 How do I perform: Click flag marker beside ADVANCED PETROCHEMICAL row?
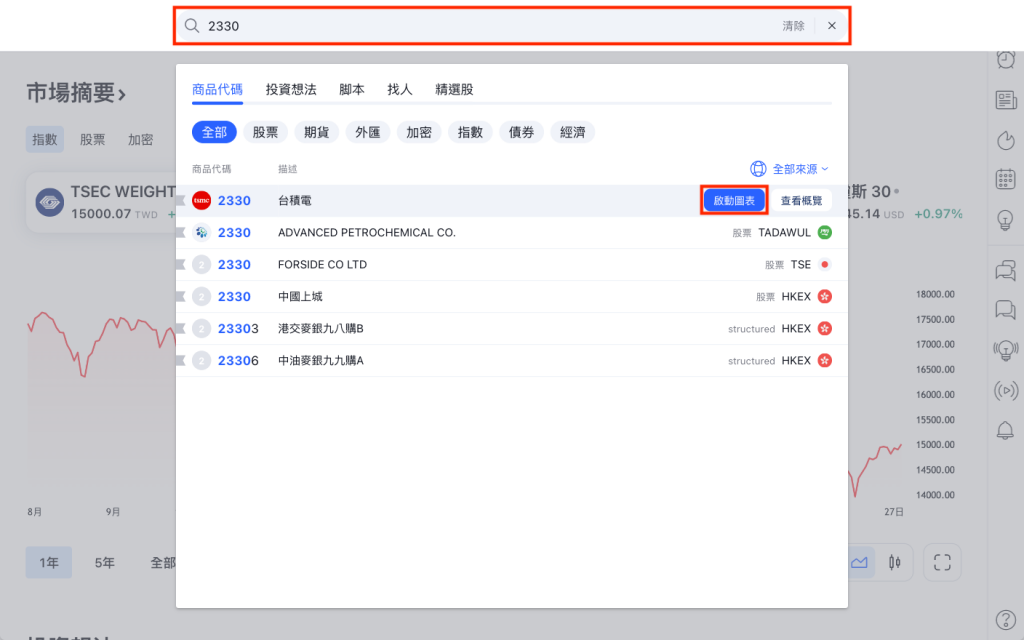(181, 232)
